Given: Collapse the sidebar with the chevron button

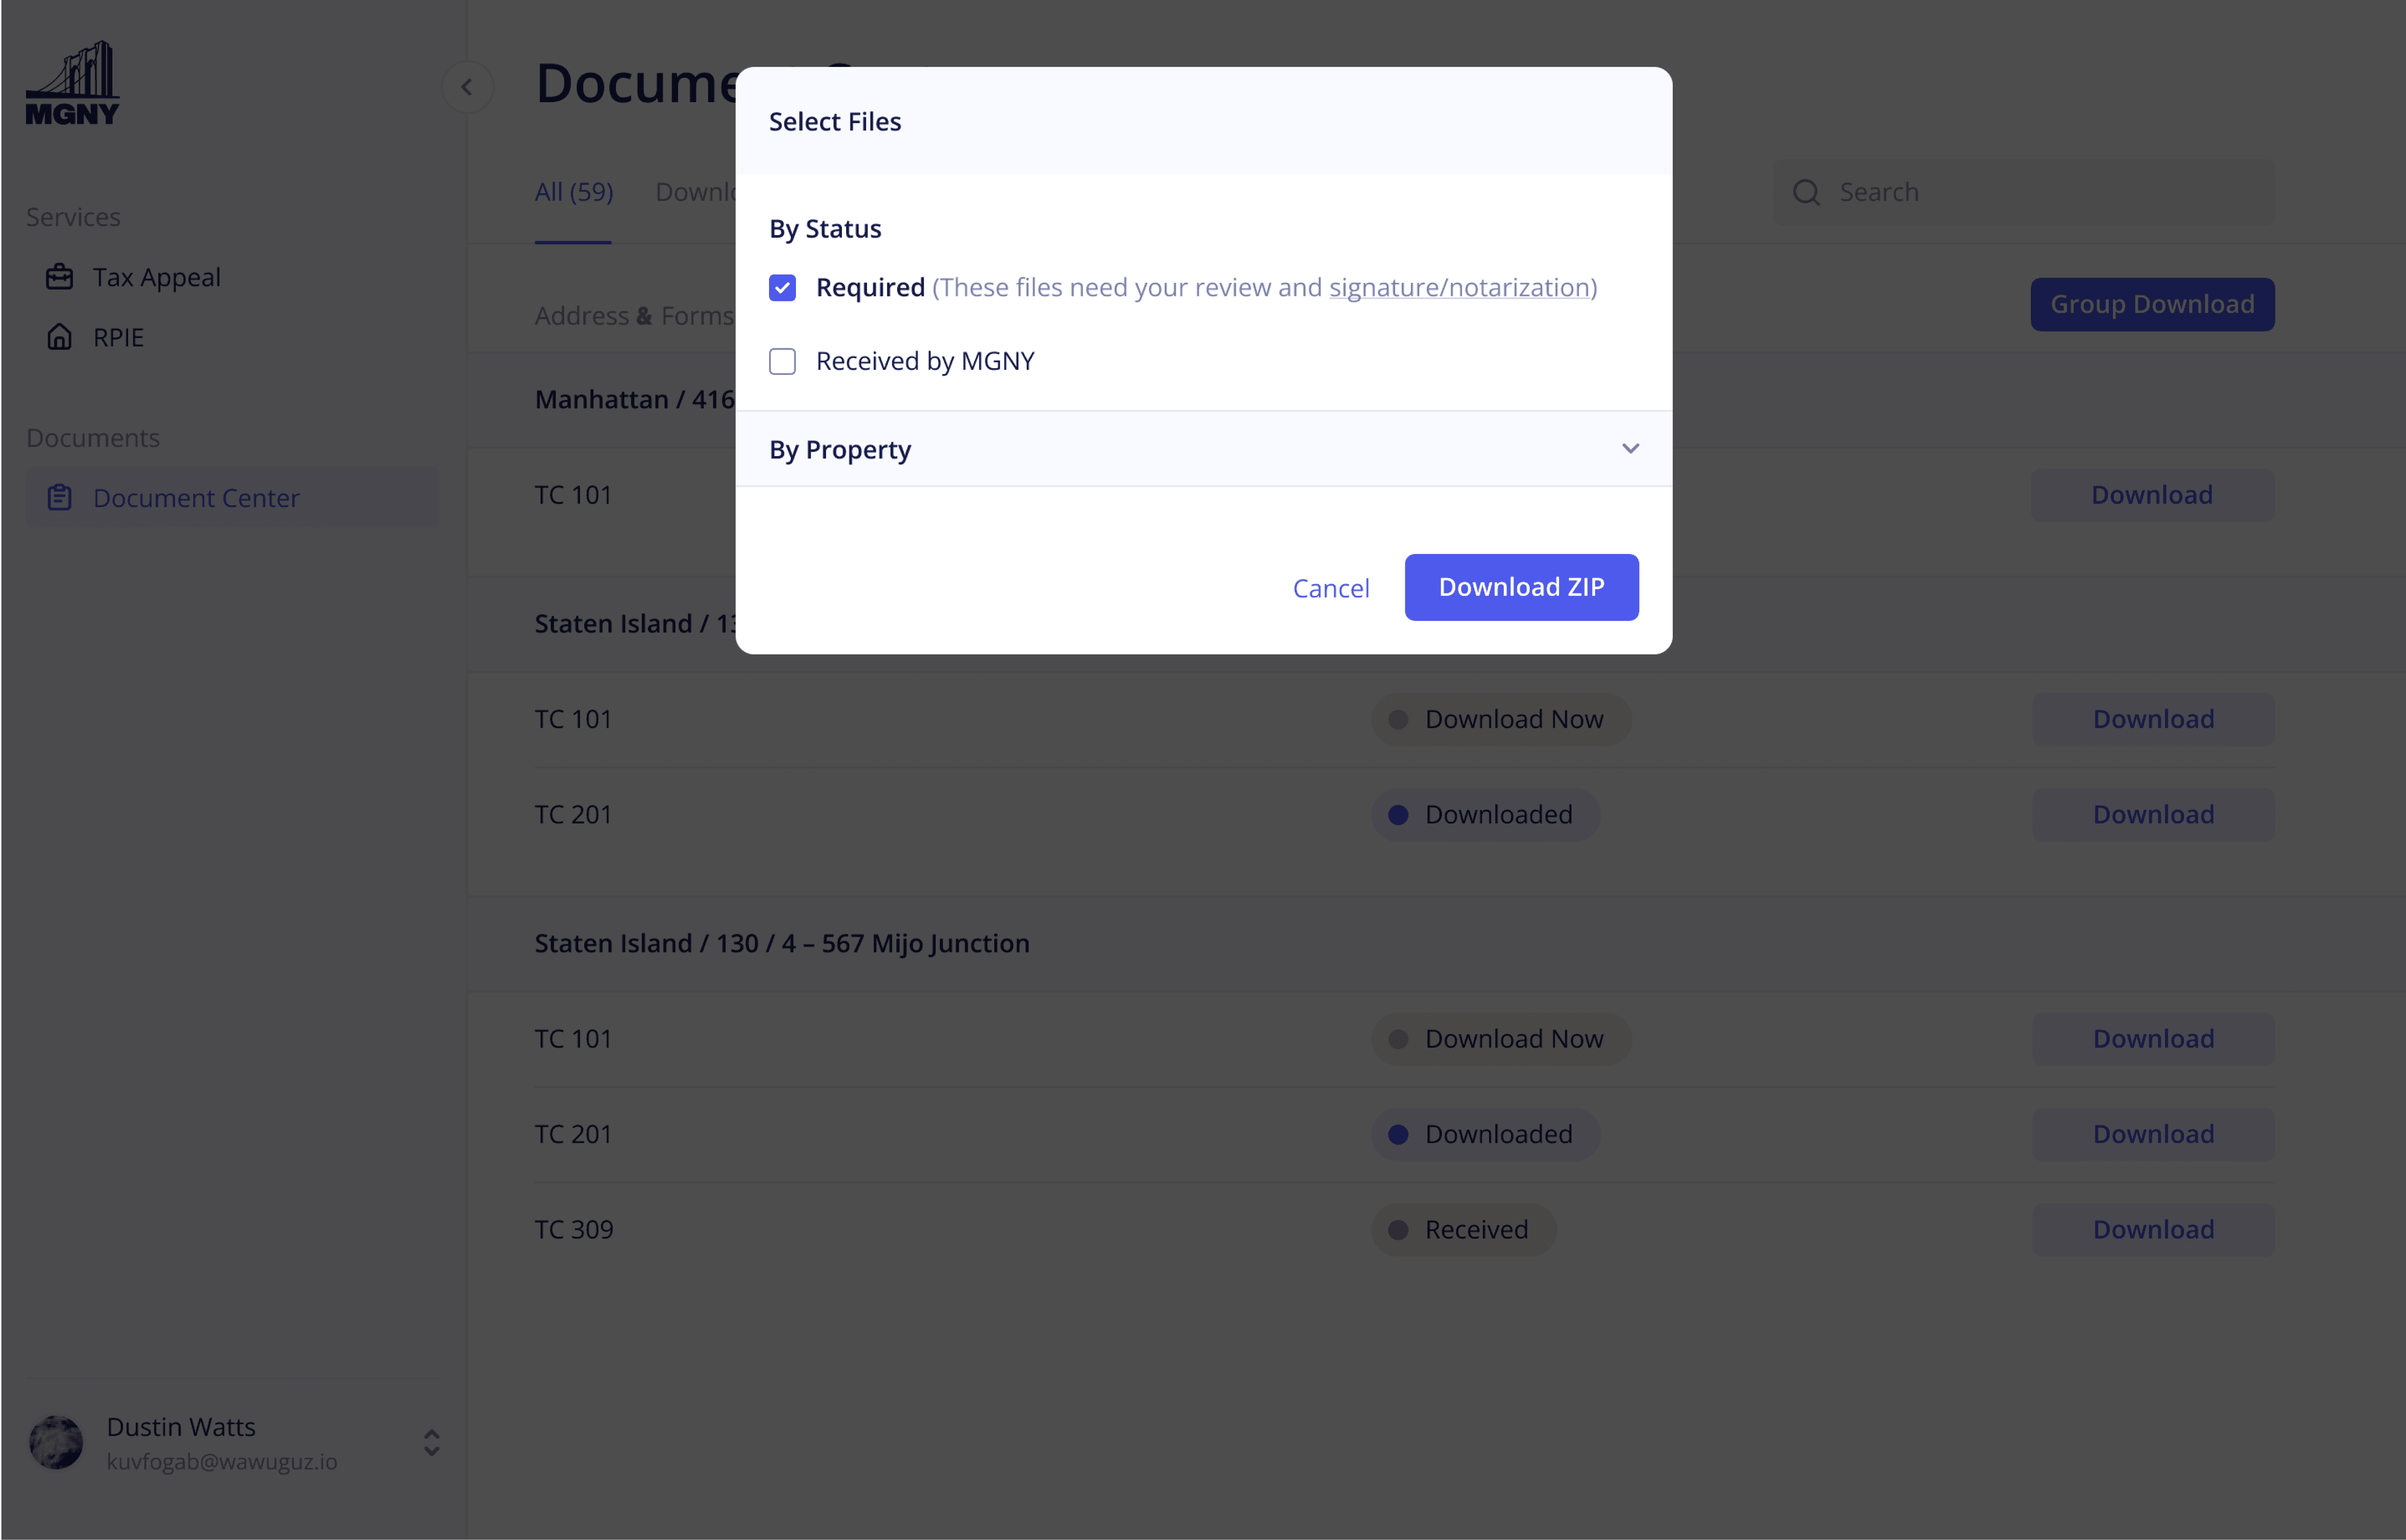Looking at the screenshot, I should coord(467,87).
